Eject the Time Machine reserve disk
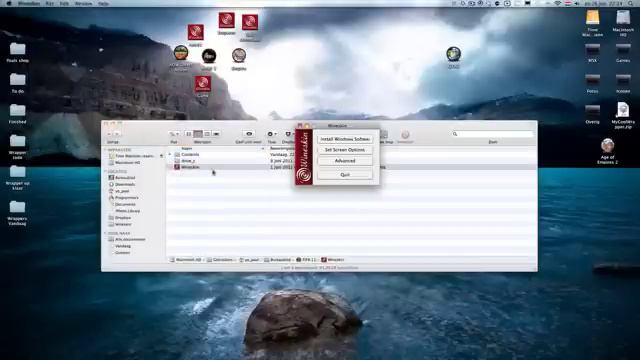Viewport: 640px width, 360px height. coord(161,156)
